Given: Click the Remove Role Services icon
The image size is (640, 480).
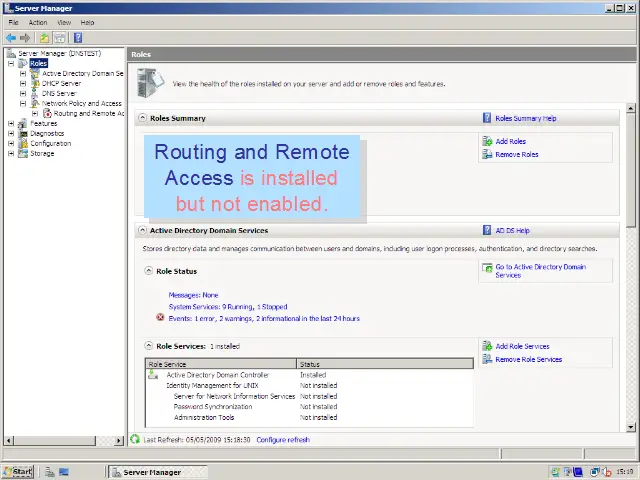Looking at the screenshot, I should click(x=487, y=359).
